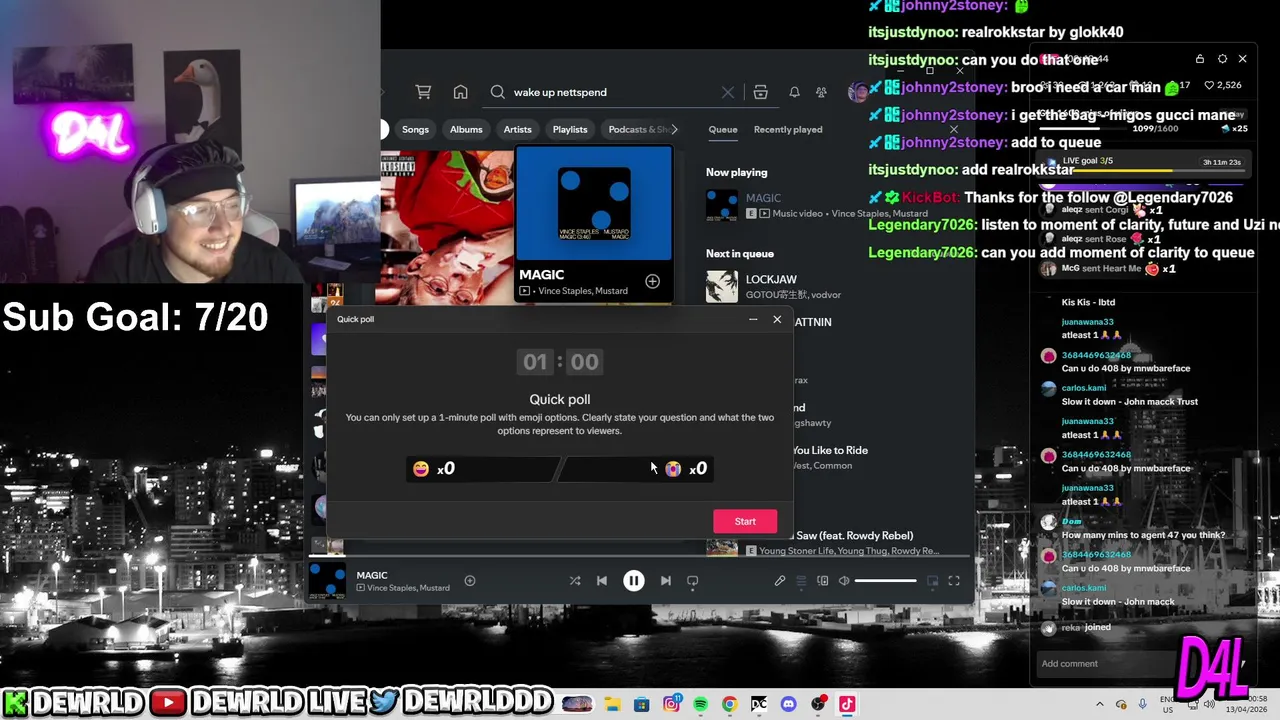Start the quick poll
1280x720 pixels.
coord(745,521)
